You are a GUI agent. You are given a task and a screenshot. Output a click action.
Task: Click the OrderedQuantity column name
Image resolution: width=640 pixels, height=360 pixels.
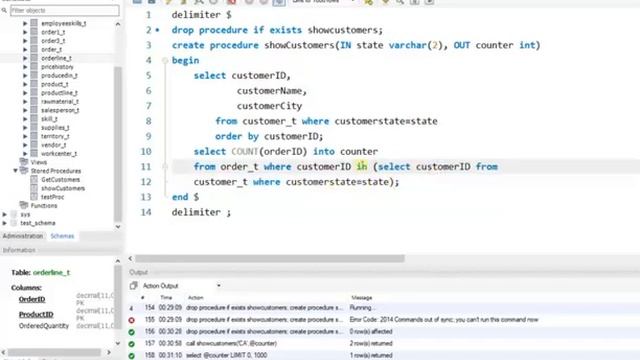pyautogui.click(x=44, y=326)
